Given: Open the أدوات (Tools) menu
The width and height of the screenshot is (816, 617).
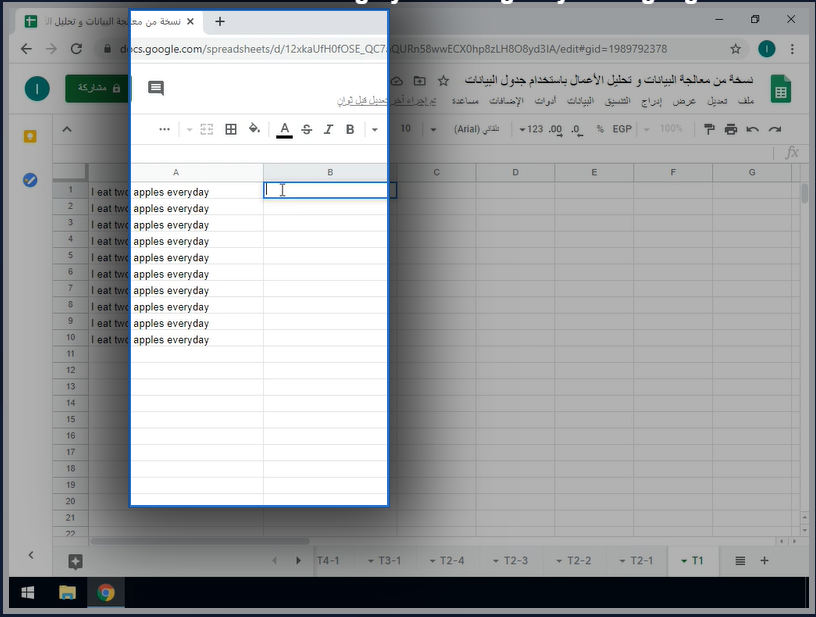Looking at the screenshot, I should coord(545,101).
